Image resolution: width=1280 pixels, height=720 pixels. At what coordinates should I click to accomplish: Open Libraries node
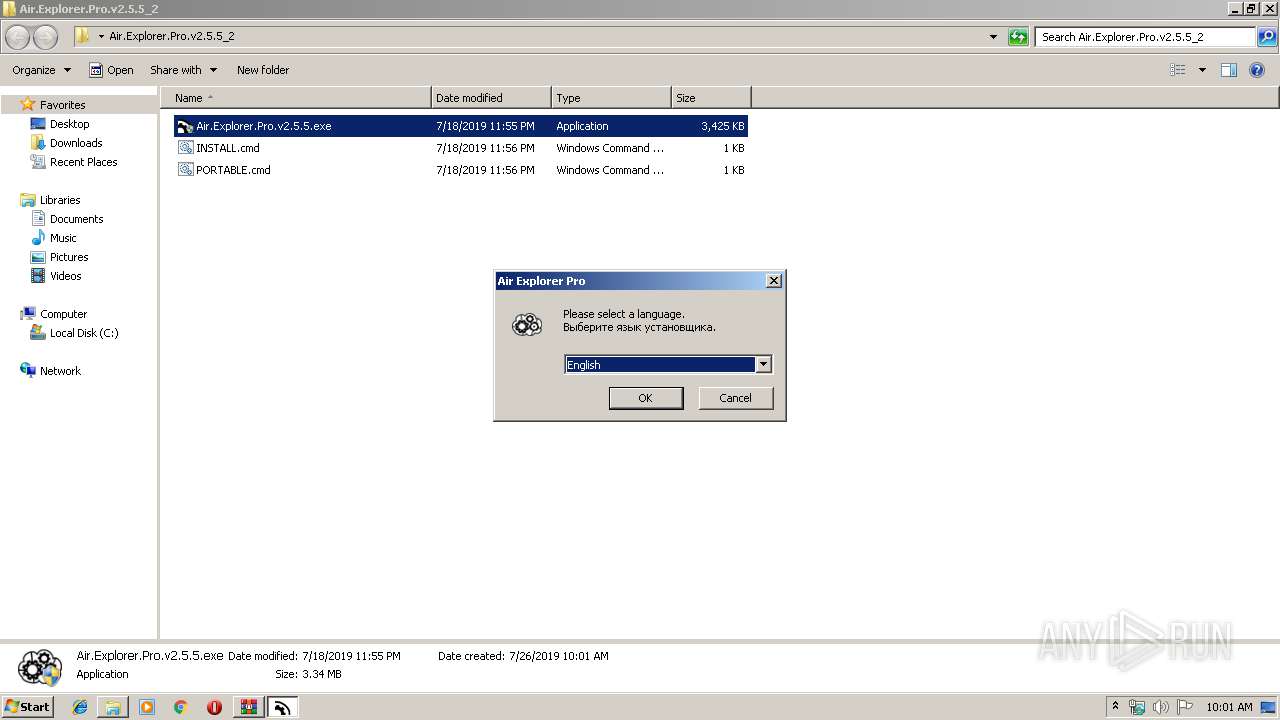coord(60,200)
